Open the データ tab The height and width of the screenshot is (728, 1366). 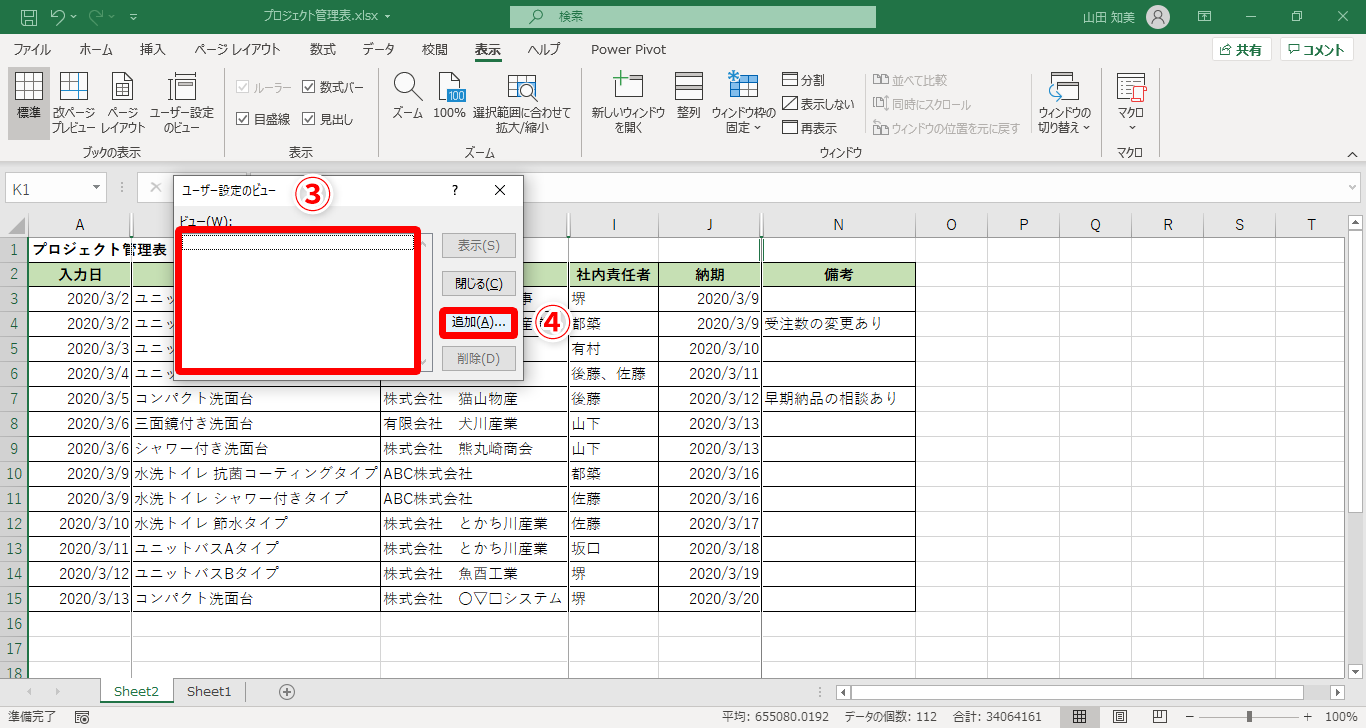point(379,49)
